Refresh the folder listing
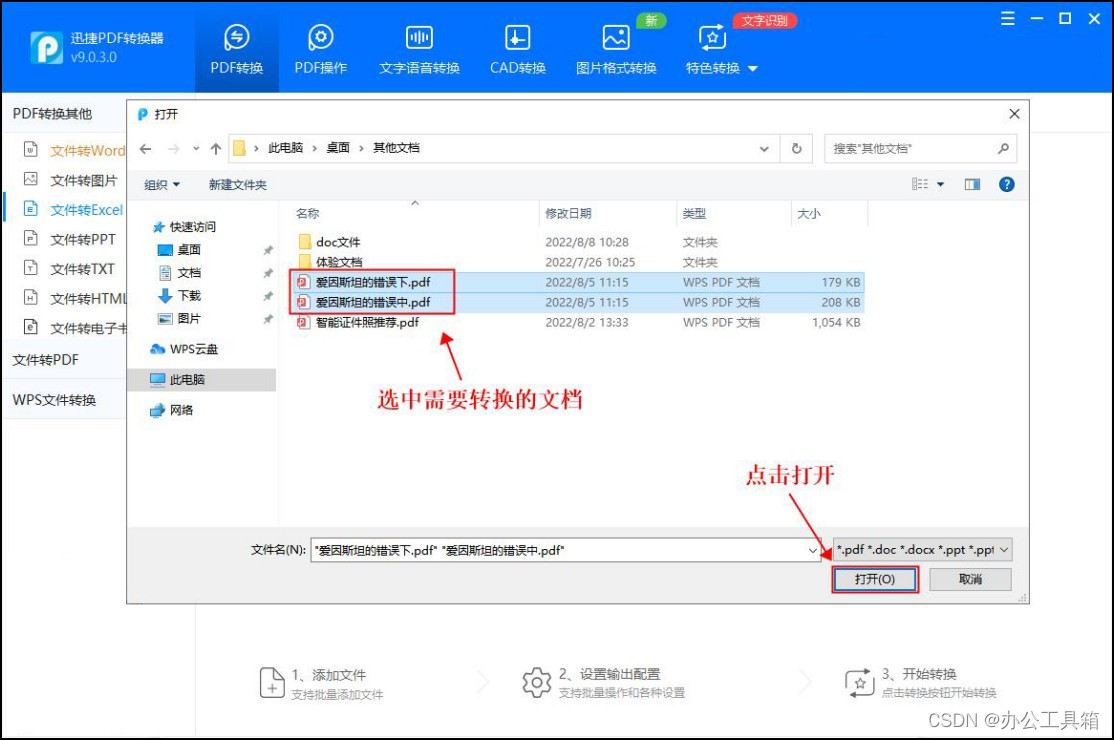 [x=796, y=148]
